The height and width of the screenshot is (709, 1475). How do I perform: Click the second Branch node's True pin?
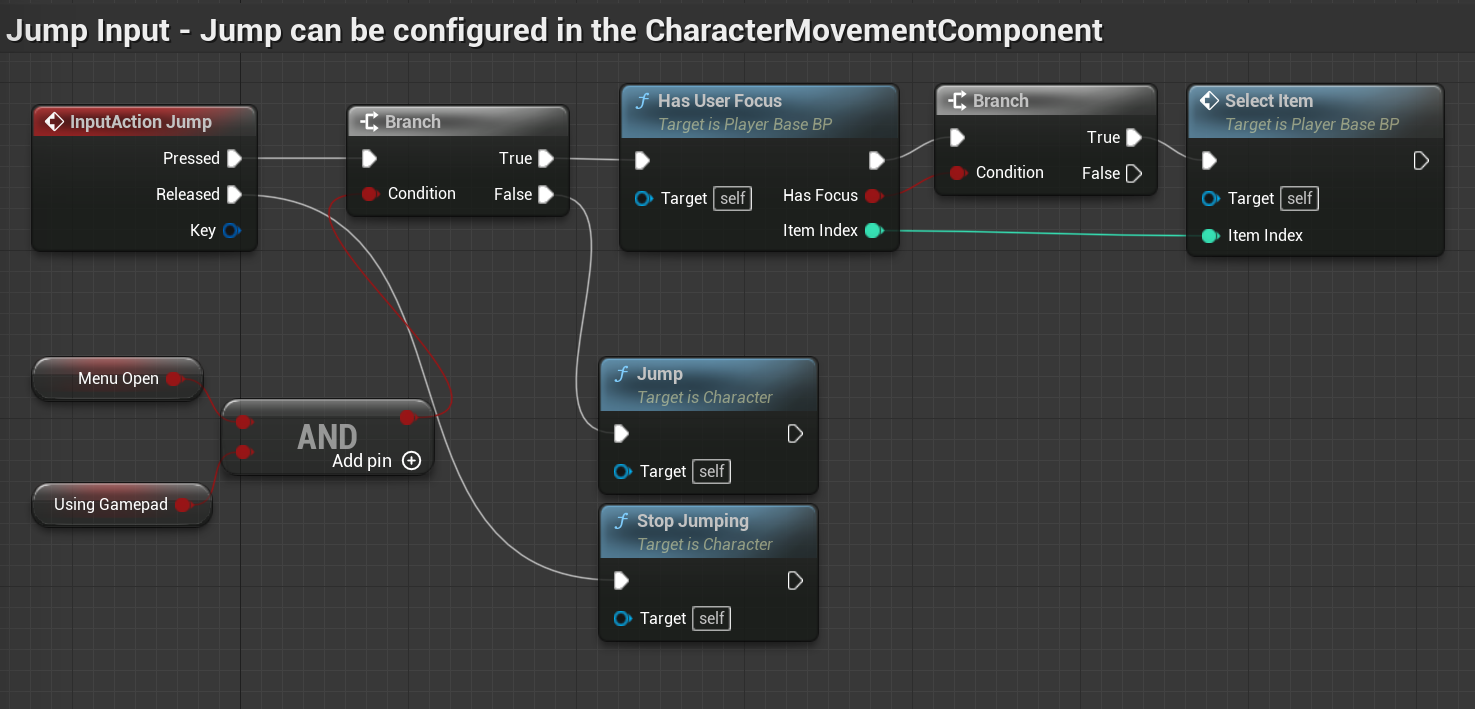1133,137
